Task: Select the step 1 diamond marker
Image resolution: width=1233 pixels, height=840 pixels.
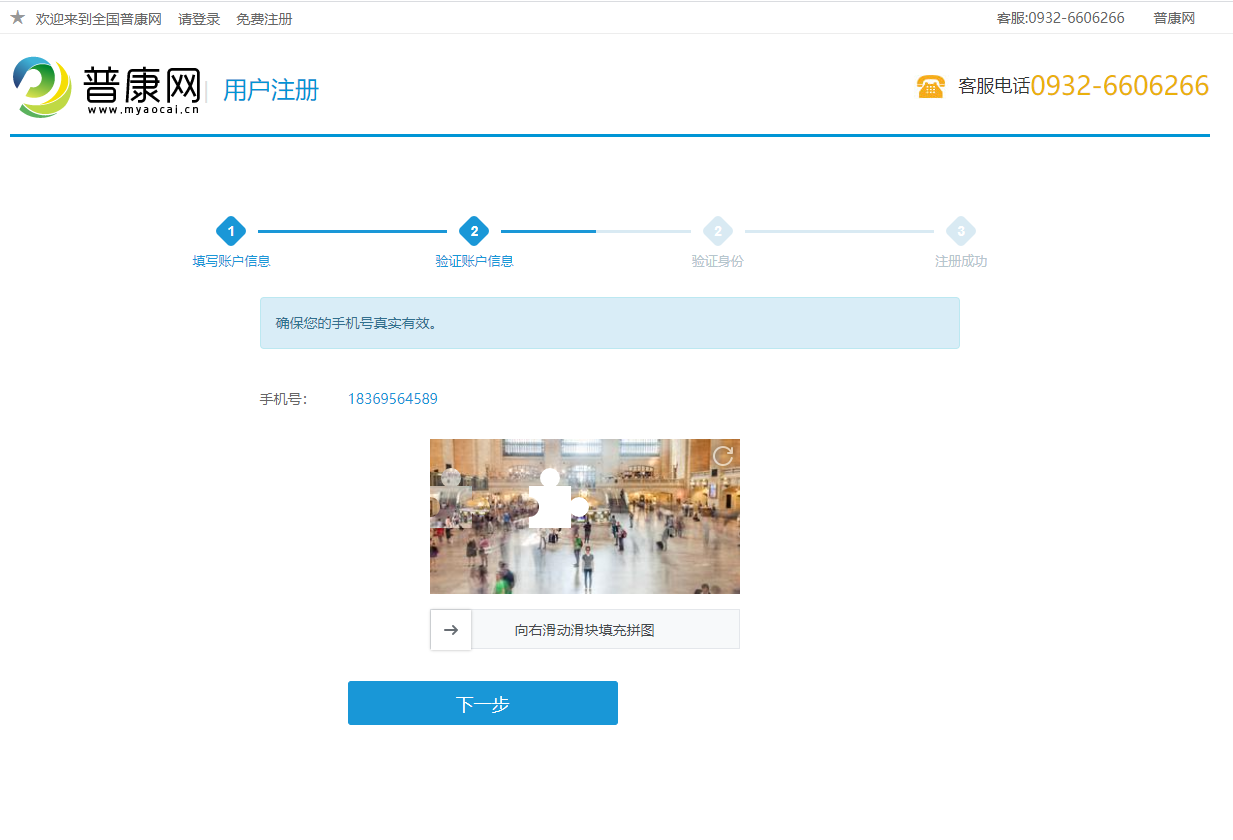Action: tap(231, 232)
